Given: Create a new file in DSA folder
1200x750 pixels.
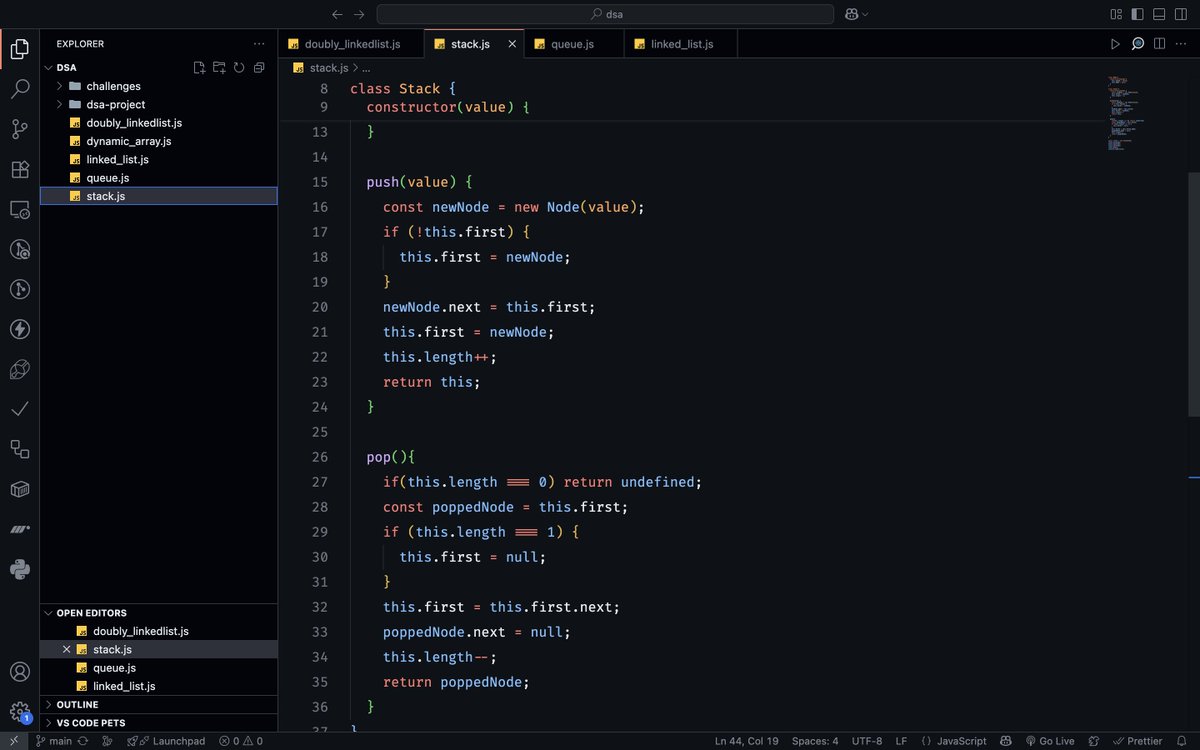Looking at the screenshot, I should [200, 68].
